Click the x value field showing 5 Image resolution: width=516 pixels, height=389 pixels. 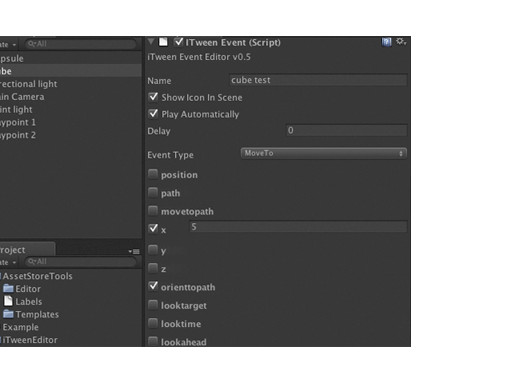click(x=298, y=227)
